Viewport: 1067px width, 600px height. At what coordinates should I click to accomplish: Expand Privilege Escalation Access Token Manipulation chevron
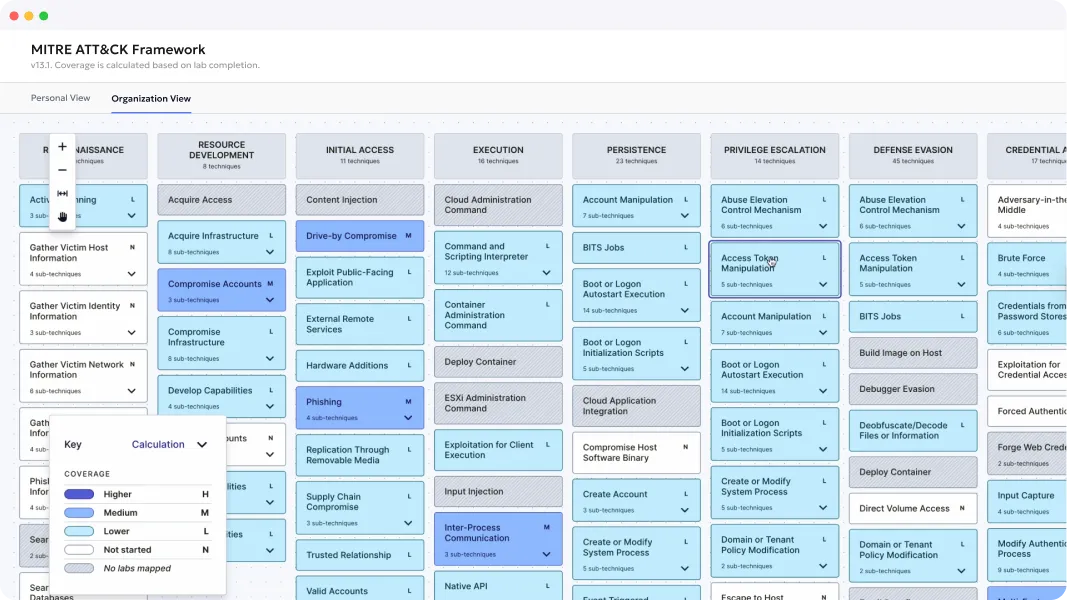[823, 284]
